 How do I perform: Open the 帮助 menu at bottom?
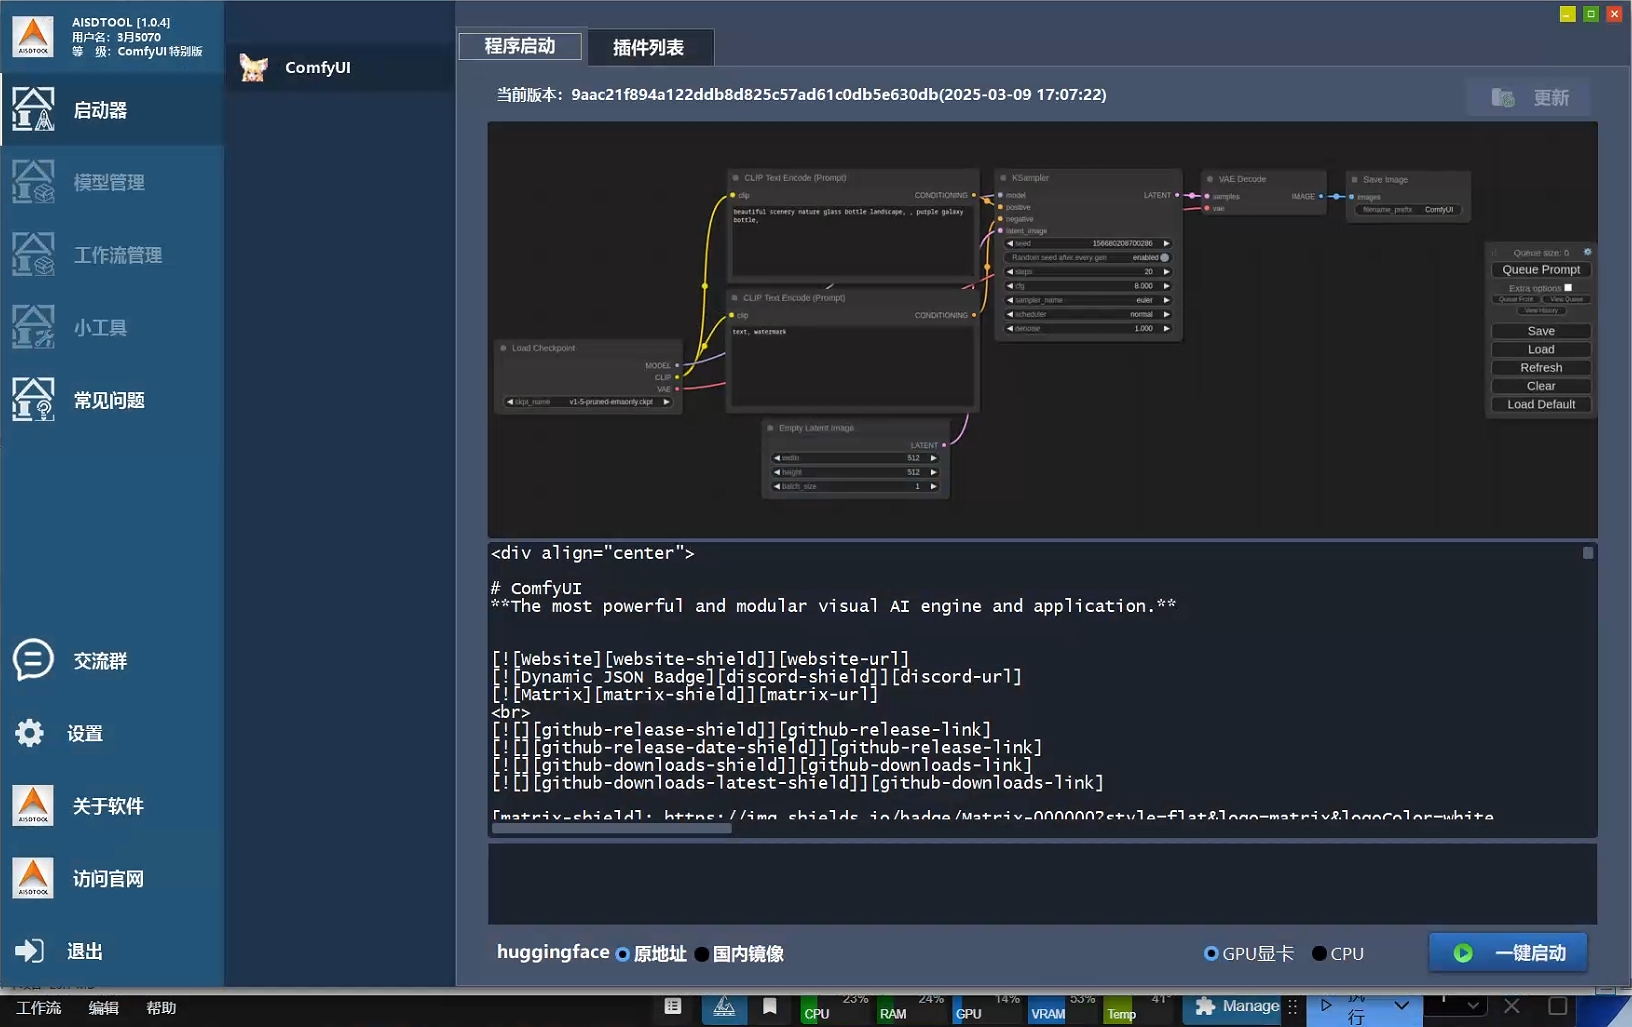(161, 1008)
